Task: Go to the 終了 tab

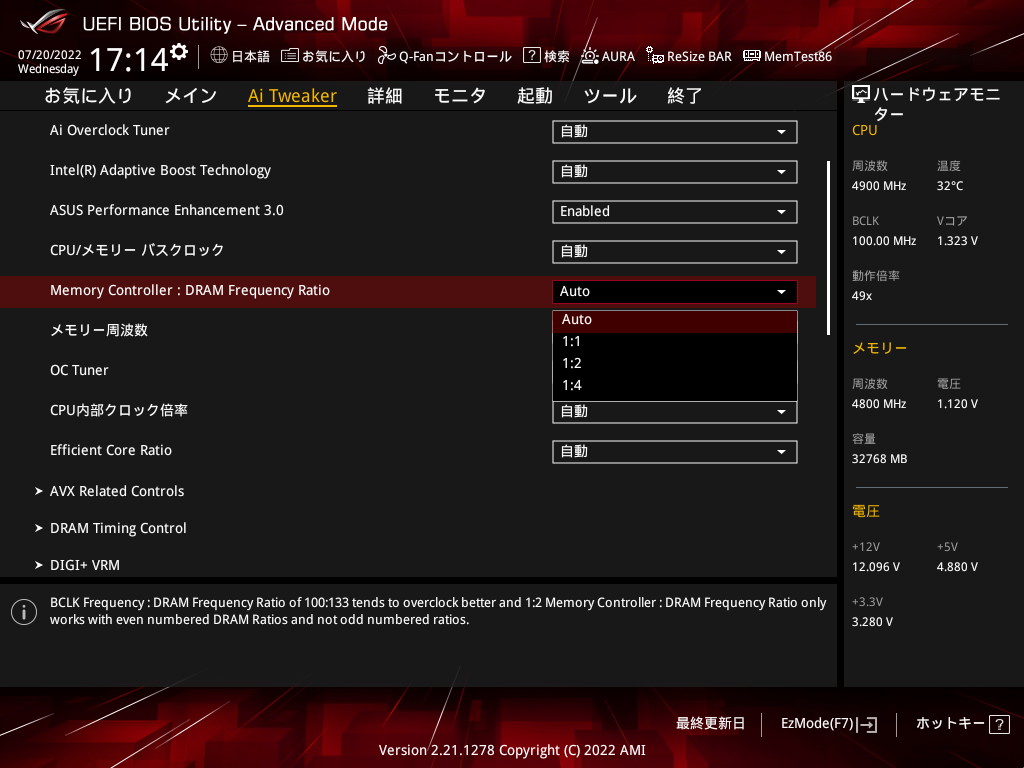Action: click(684, 96)
